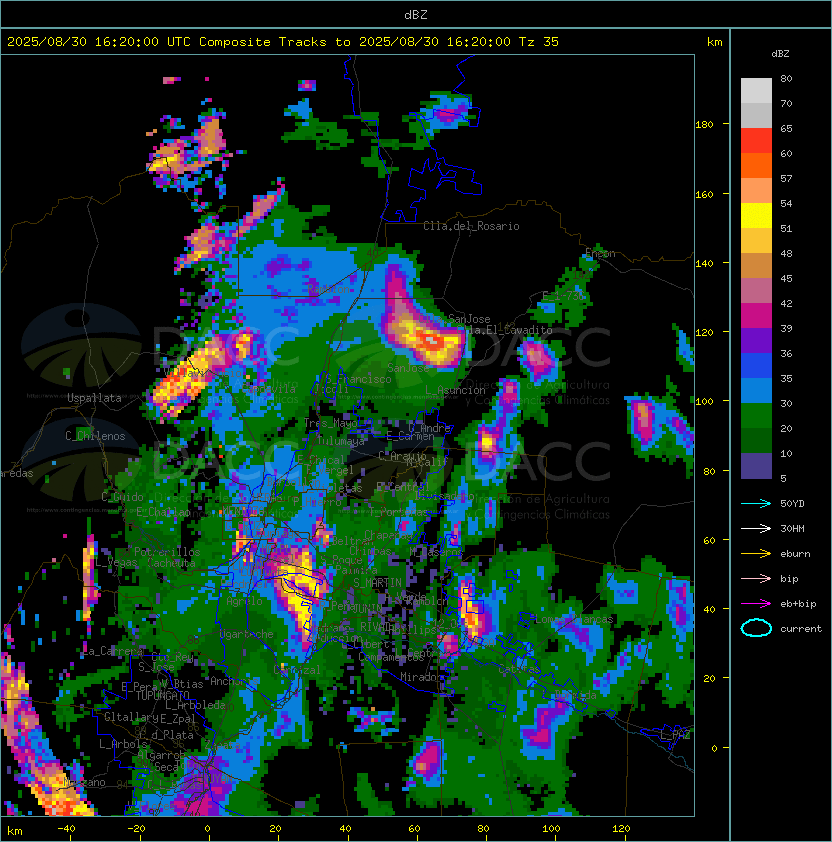
Task: Click the cyan 'current' ellipse legend icon
Action: click(756, 628)
